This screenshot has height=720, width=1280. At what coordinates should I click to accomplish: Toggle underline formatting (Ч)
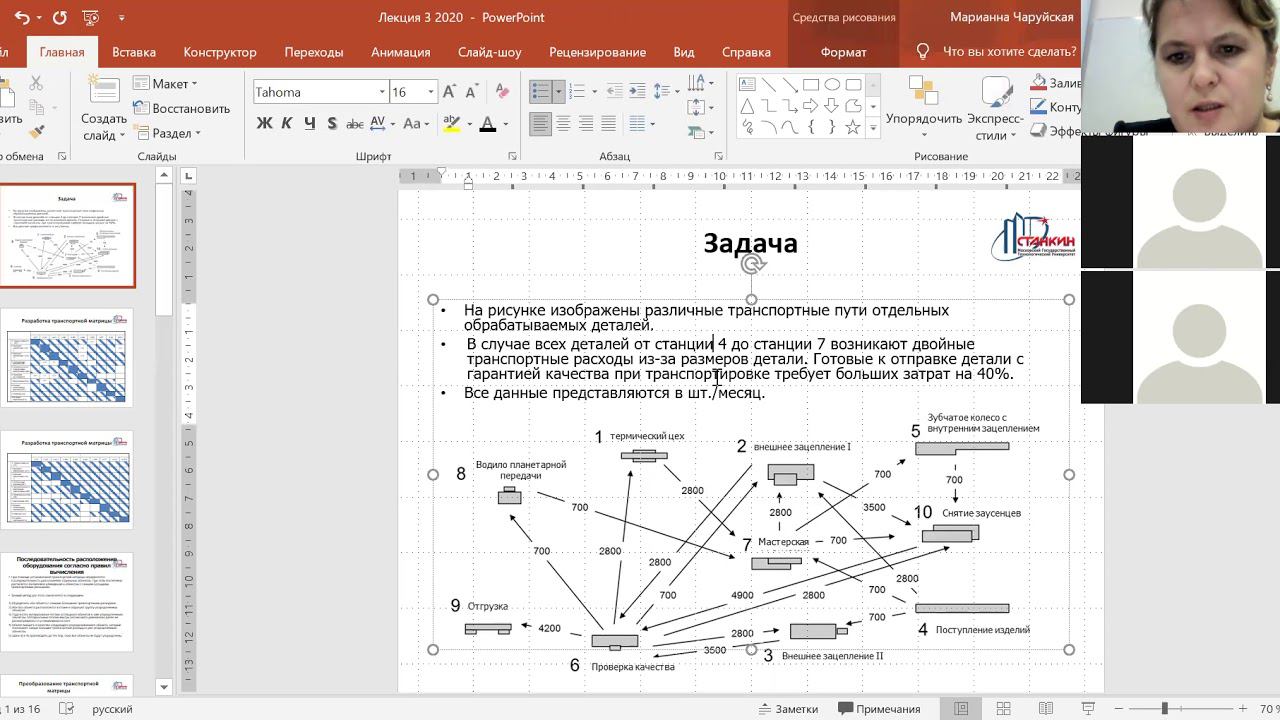tap(309, 124)
